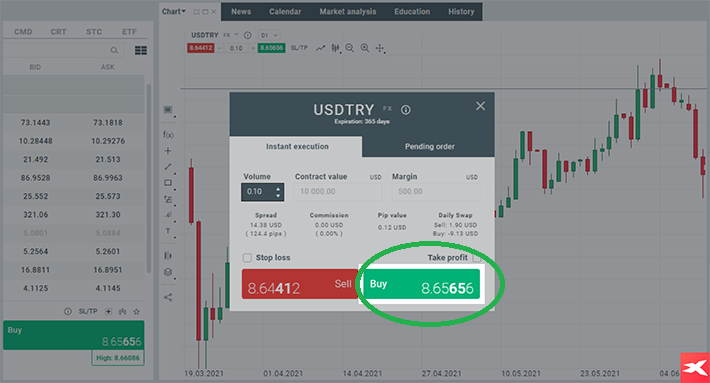Open the News tab
710x383 pixels.
(241, 12)
